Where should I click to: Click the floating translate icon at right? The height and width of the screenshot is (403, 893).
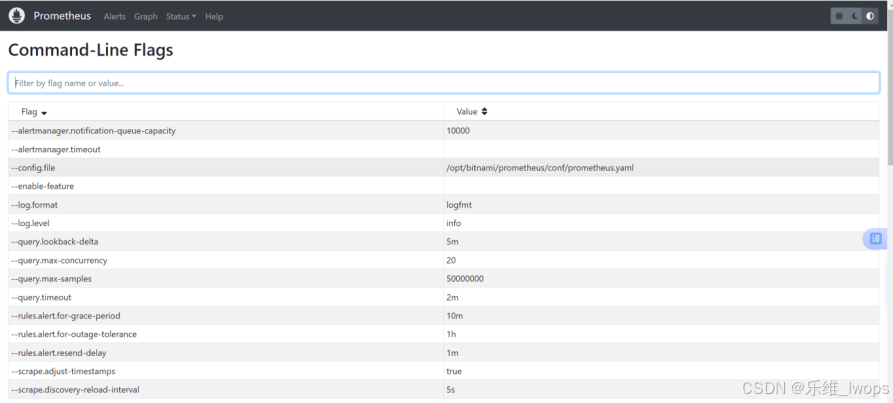click(x=876, y=238)
